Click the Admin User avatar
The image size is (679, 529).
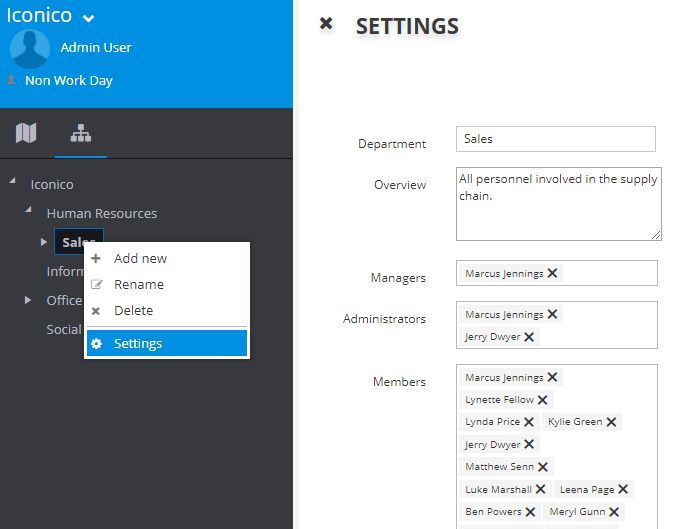[x=30, y=48]
